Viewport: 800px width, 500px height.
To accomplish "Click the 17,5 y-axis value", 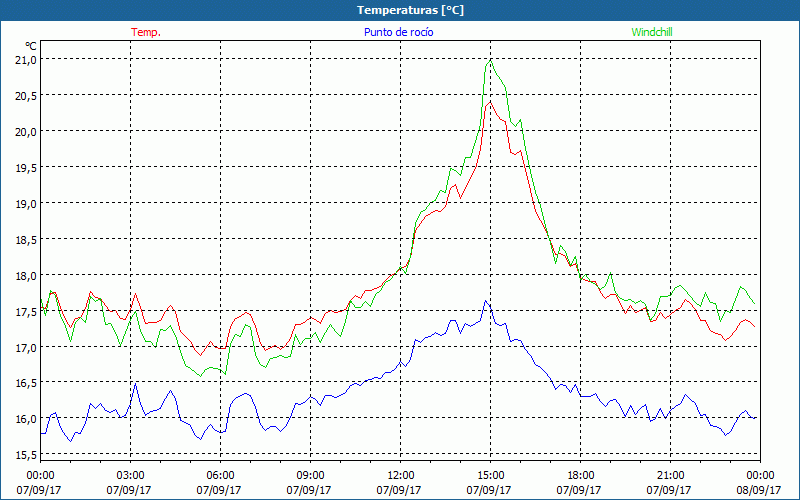I will [x=27, y=311].
